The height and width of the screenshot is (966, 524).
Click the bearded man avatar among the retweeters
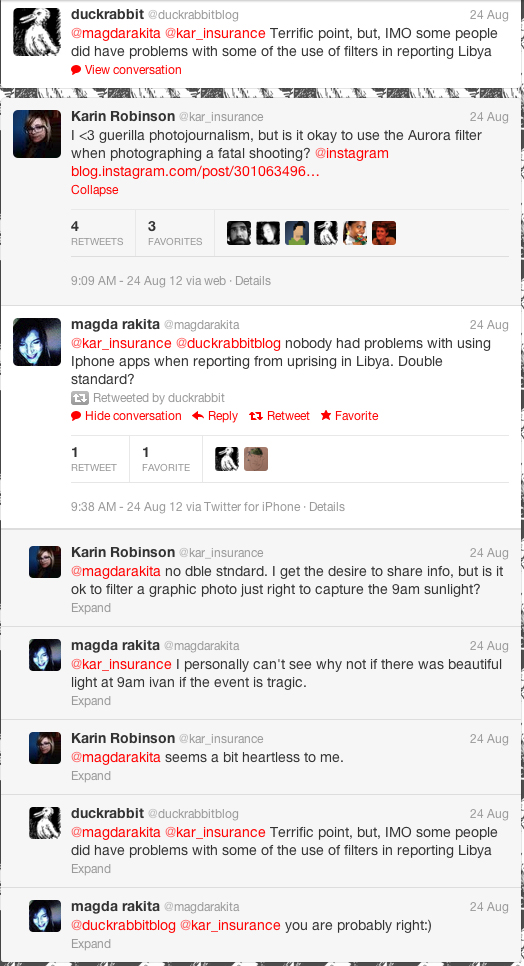239,233
